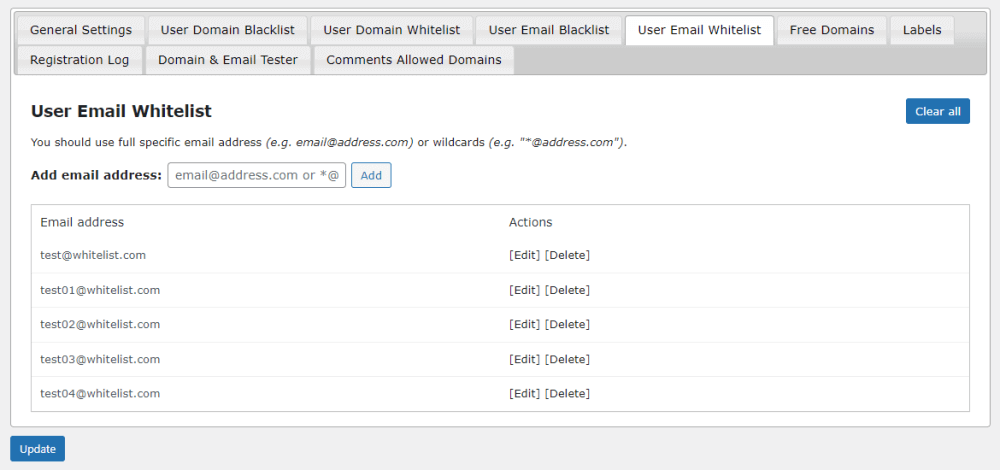This screenshot has width=1000, height=470.
Task: Go to User Email Blacklist tab
Action: click(x=549, y=30)
